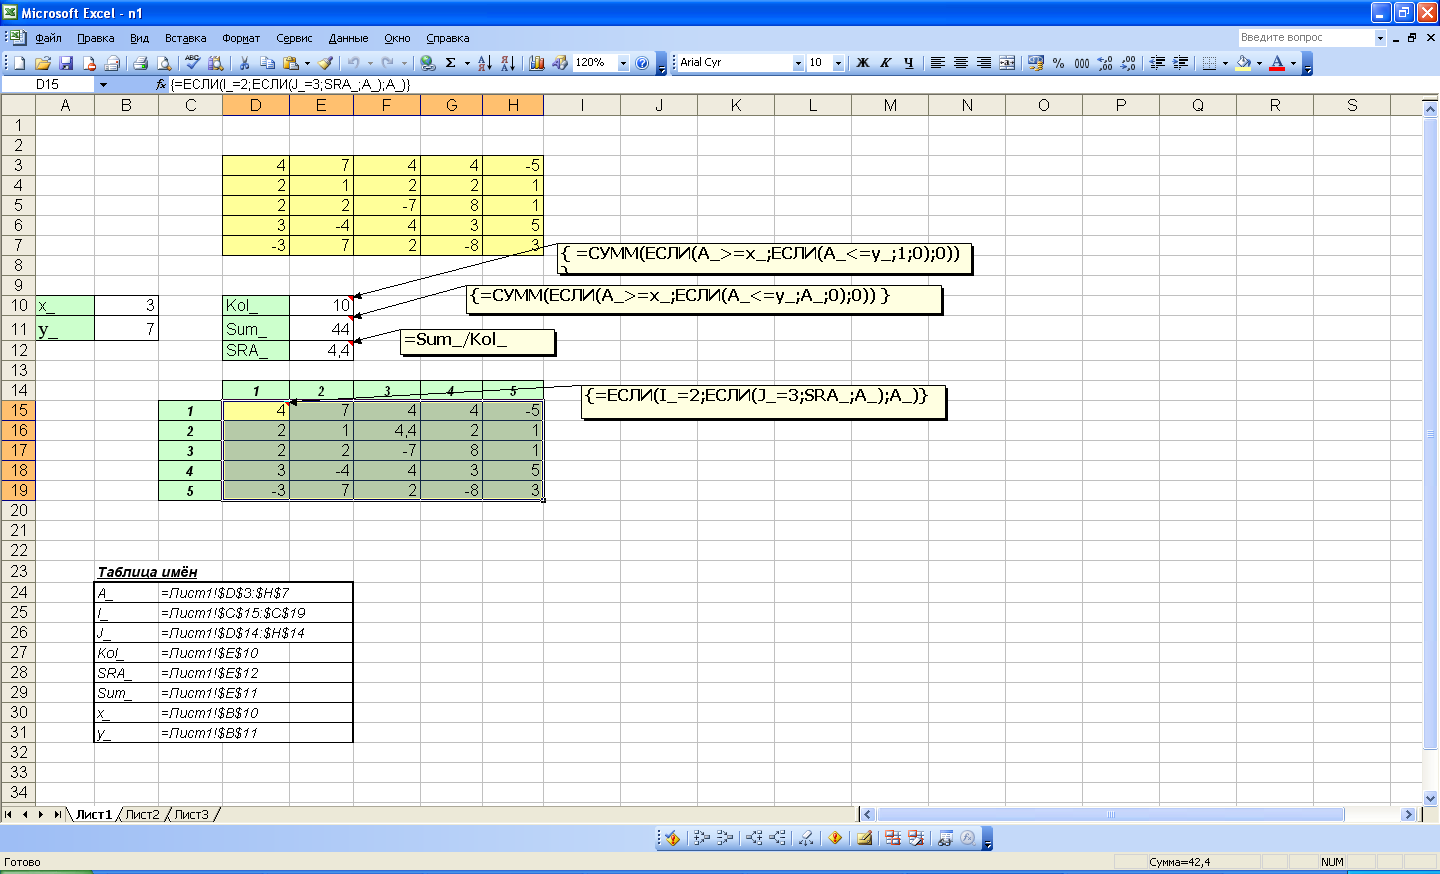Viewport: 1440px width, 874px height.
Task: Merge and center the selected cells
Action: click(x=1007, y=63)
